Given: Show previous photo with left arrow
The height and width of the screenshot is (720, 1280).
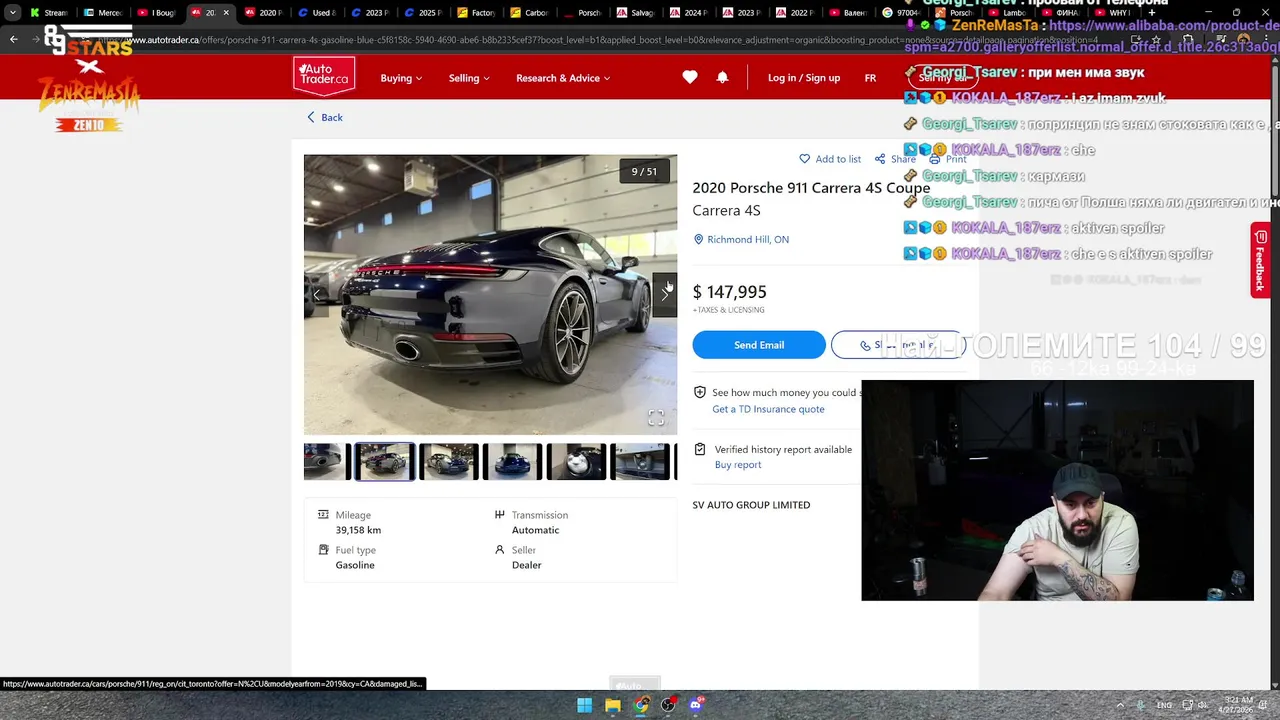Looking at the screenshot, I should click(x=316, y=294).
